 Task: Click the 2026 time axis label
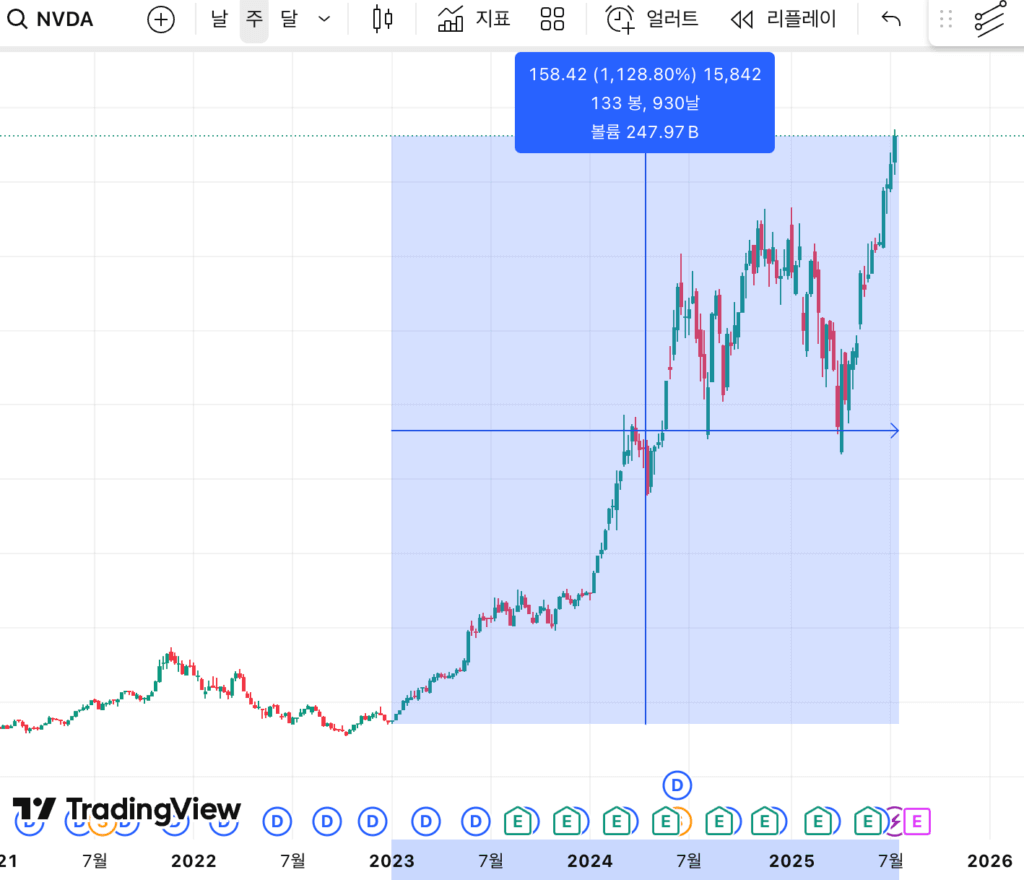pyautogui.click(x=990, y=861)
